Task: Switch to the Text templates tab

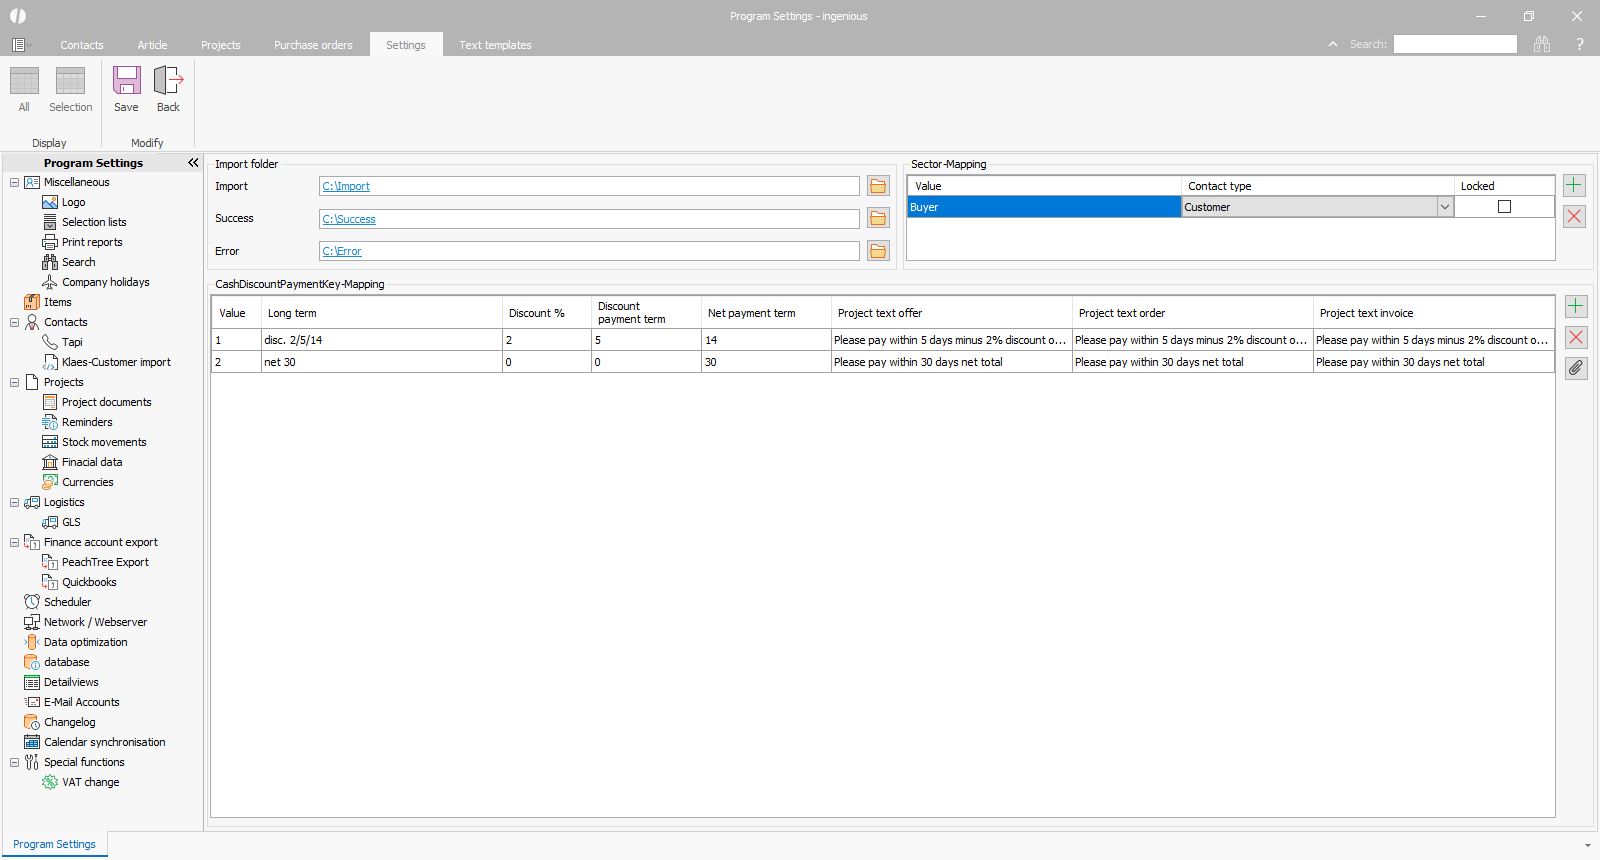Action: 495,45
